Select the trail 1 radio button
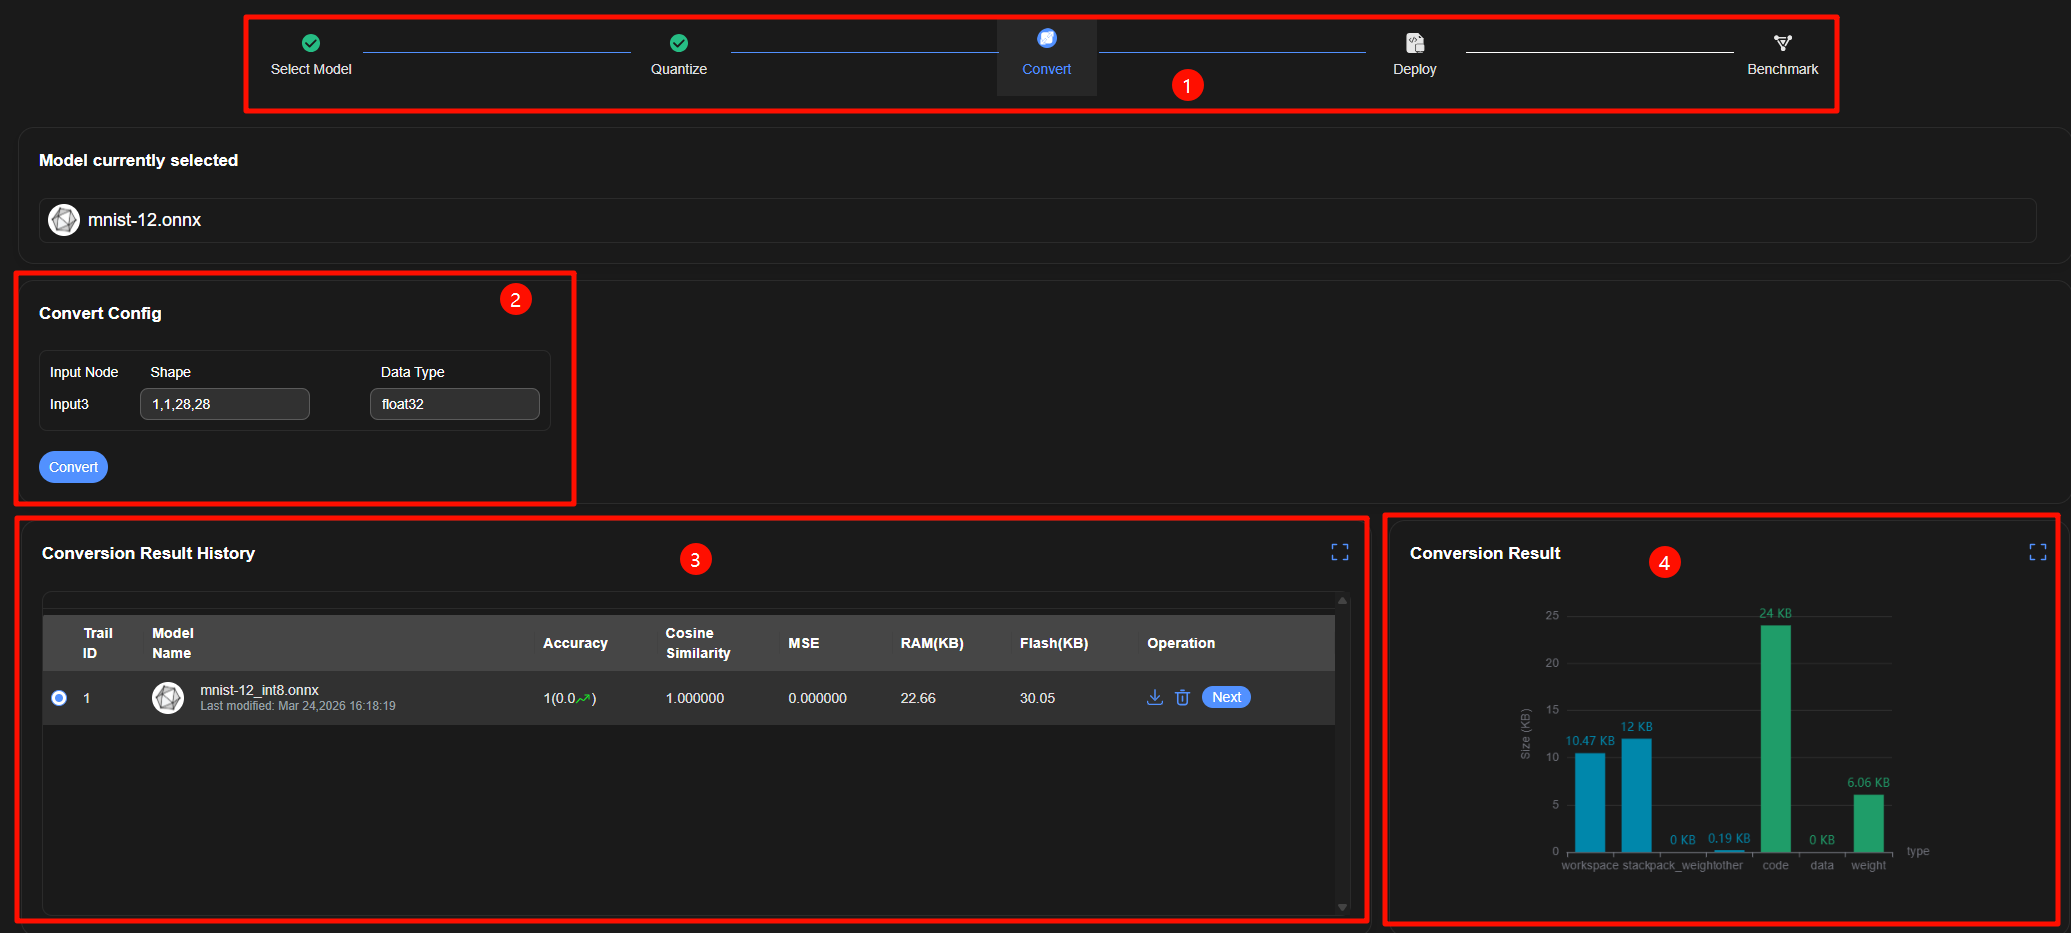 click(59, 698)
